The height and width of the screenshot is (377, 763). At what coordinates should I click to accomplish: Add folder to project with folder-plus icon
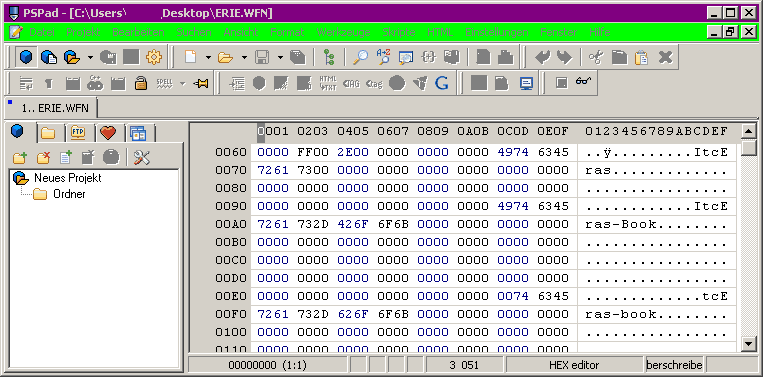[19, 158]
